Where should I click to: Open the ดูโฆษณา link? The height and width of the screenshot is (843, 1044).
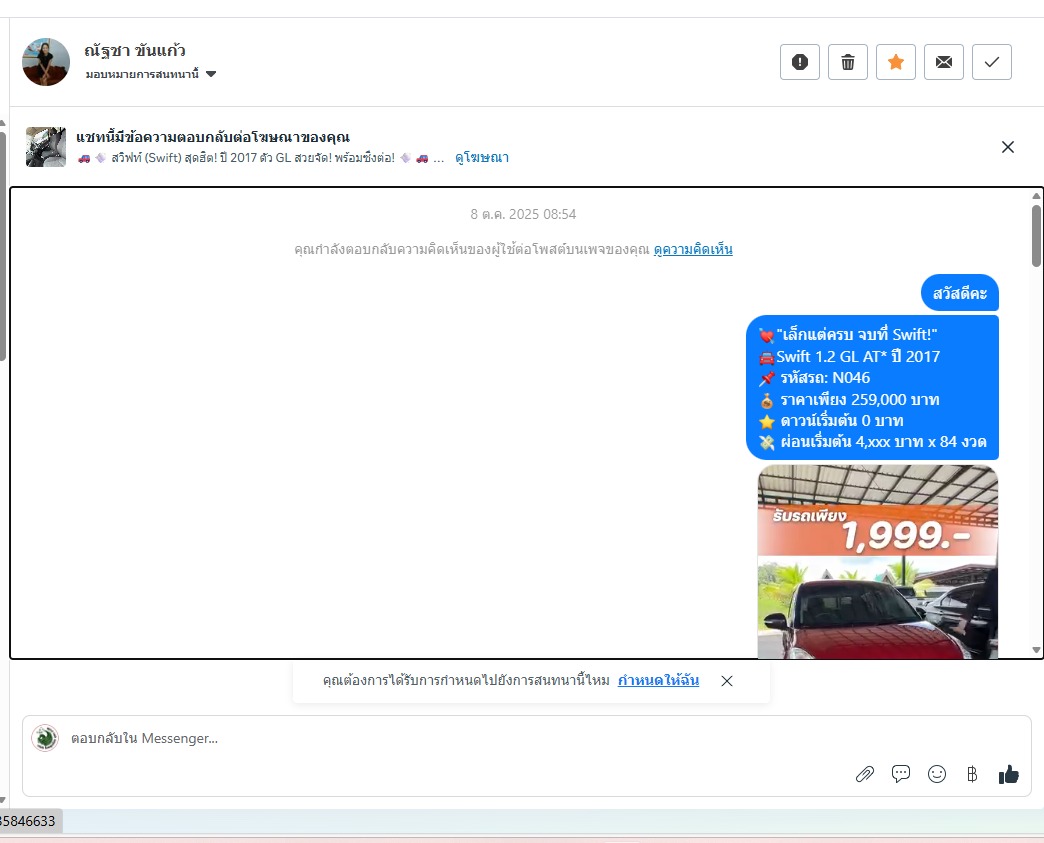(x=482, y=158)
